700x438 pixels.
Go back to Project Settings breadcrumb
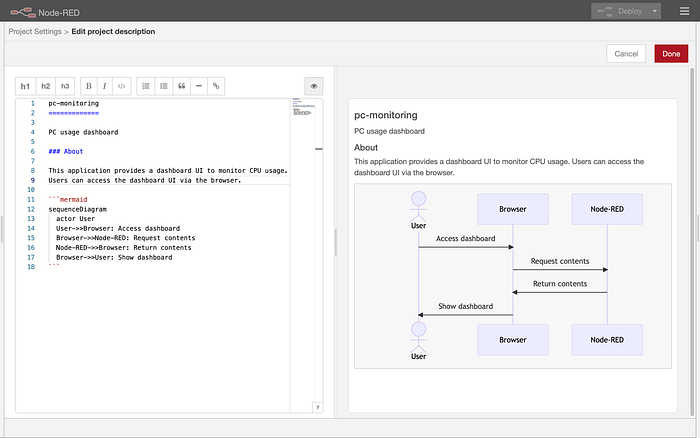point(35,32)
